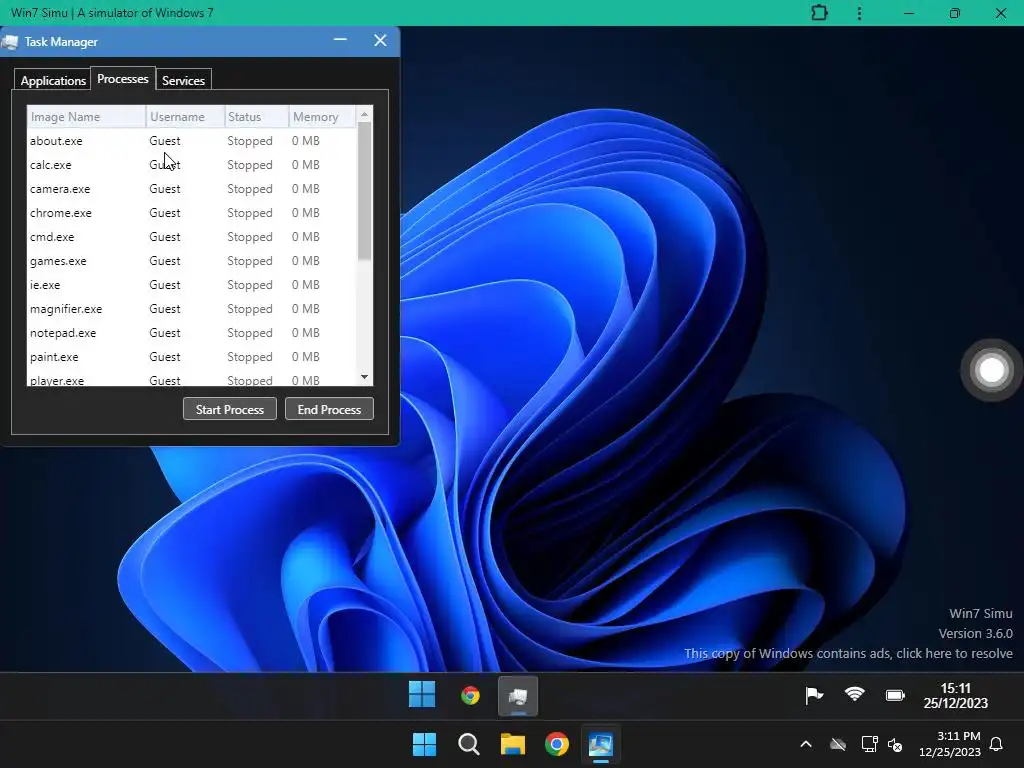Select the camera.exe process row
1024x768 pixels.
(x=192, y=189)
